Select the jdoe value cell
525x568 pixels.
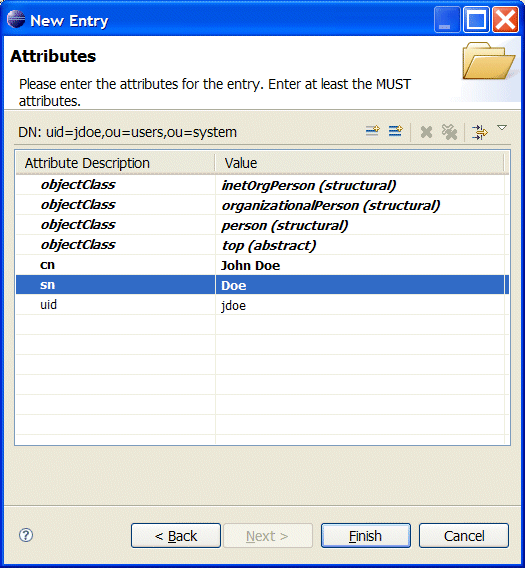point(359,305)
